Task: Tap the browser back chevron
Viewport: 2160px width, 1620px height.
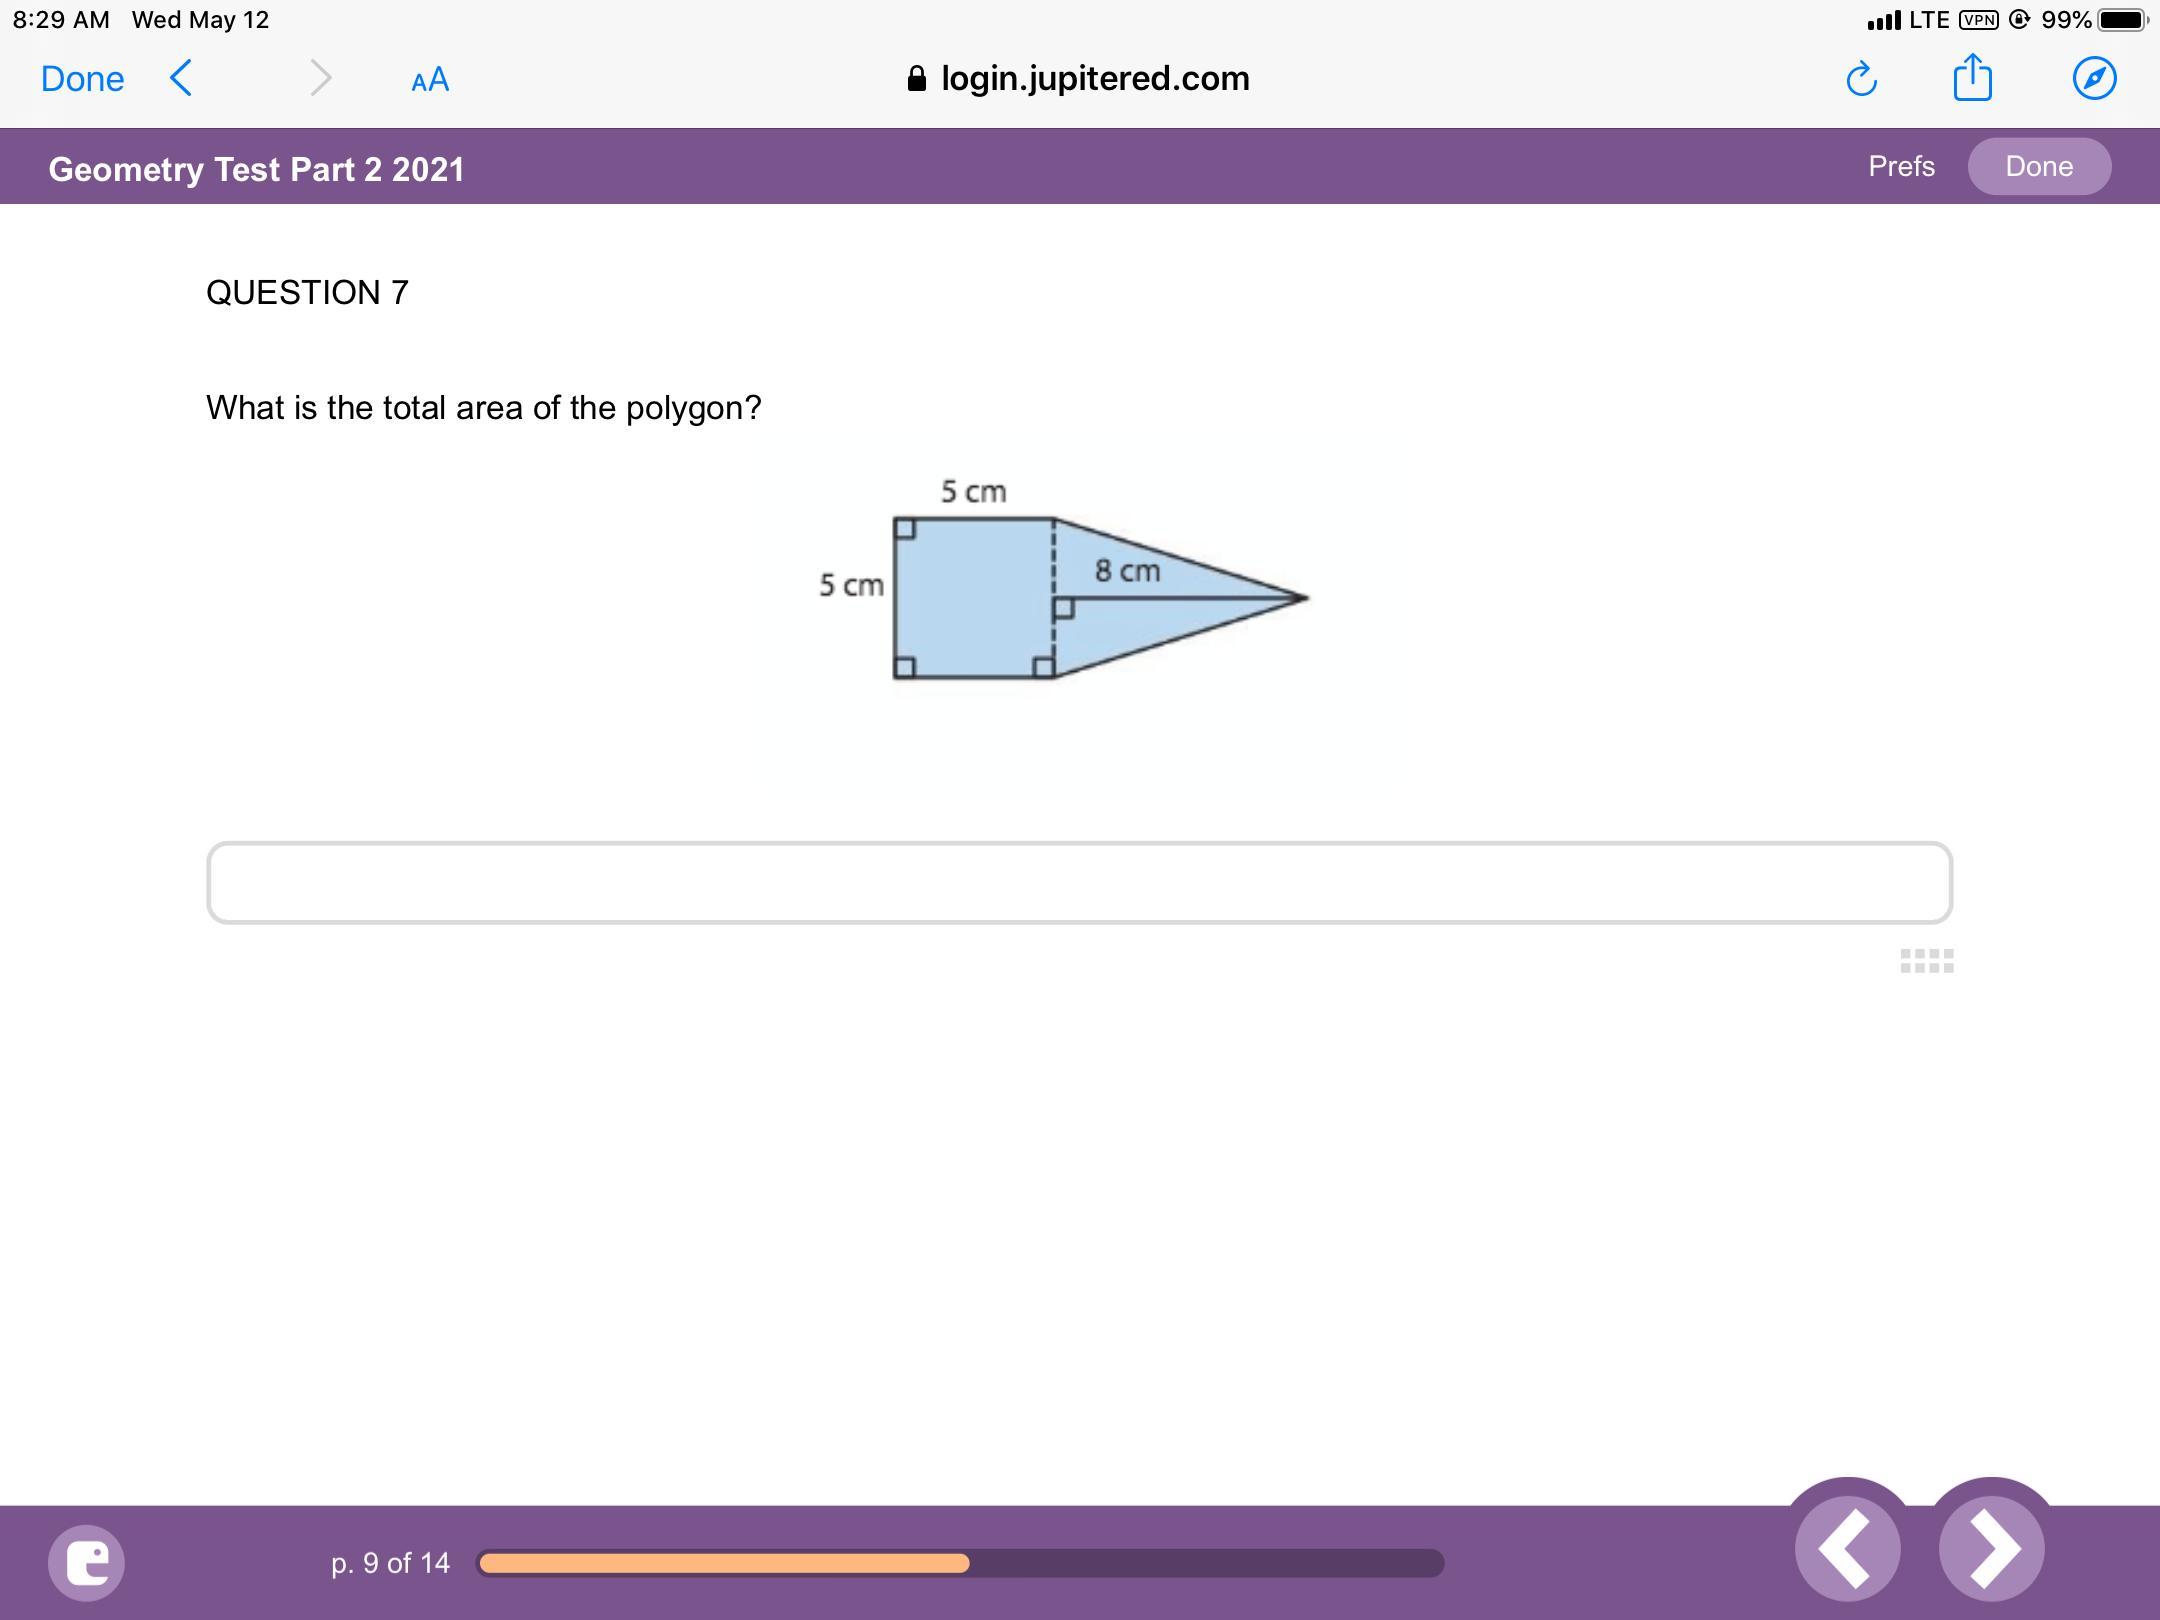Action: [x=181, y=77]
